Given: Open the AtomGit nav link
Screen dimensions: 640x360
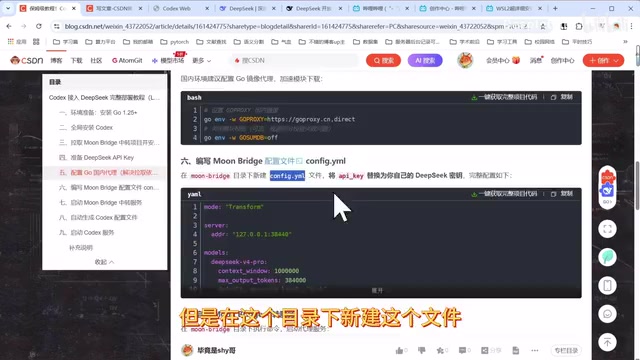Looking at the screenshot, I should click(x=127, y=60).
